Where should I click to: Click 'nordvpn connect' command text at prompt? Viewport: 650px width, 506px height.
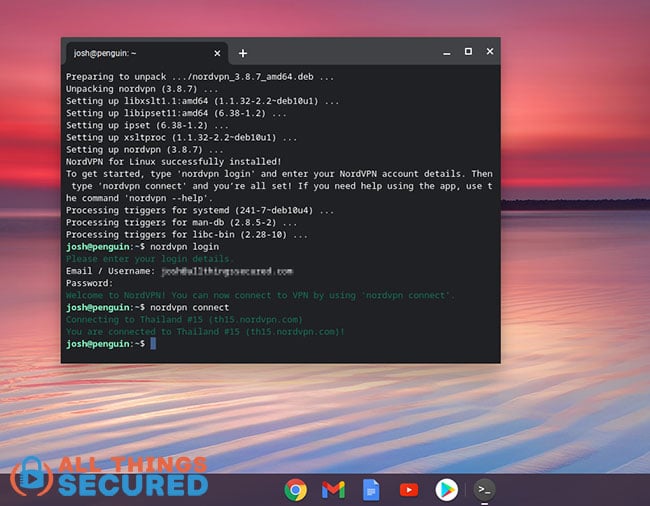[x=189, y=307]
